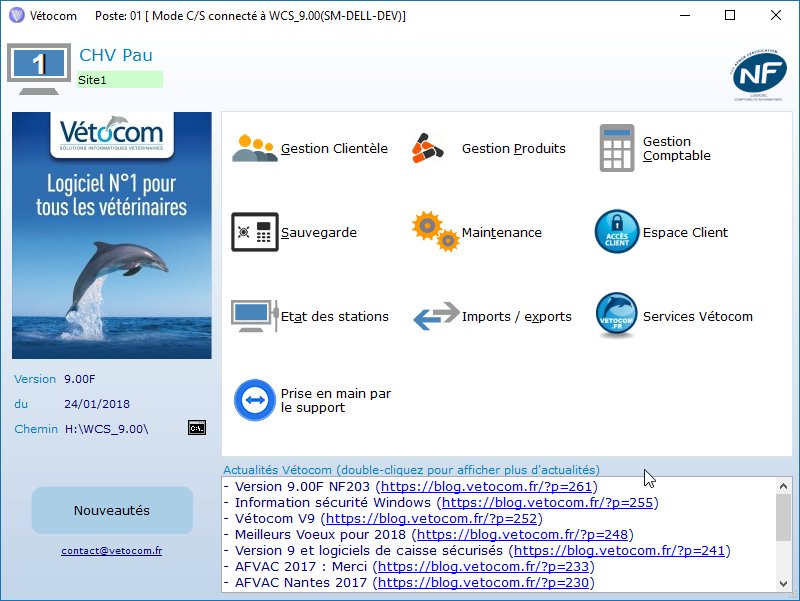The image size is (800, 601).
Task: Open the Services Vétocom dolphin icon
Action: [617, 315]
